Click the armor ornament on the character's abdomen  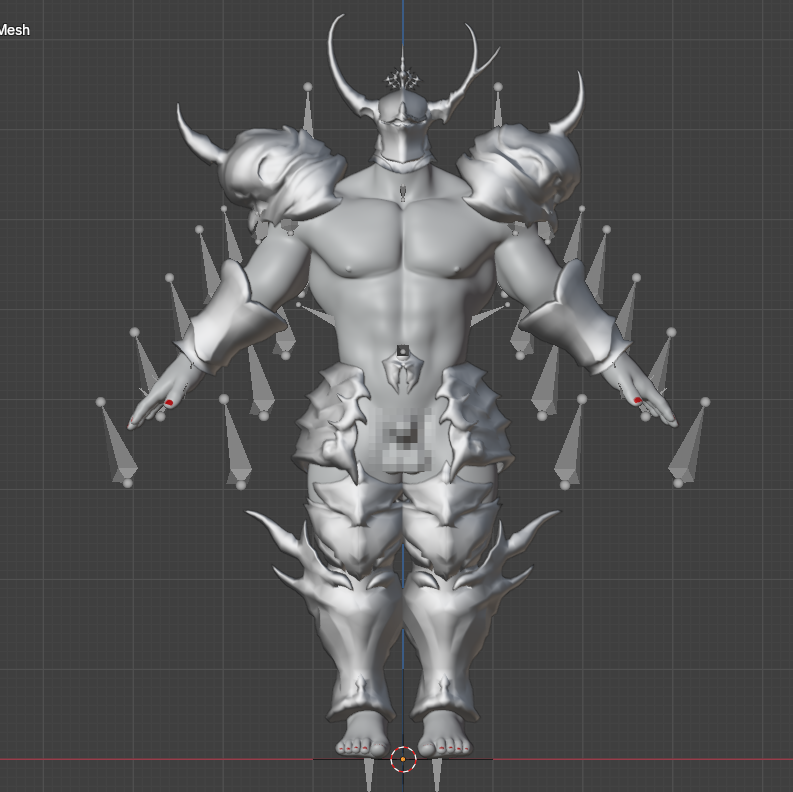tap(403, 373)
